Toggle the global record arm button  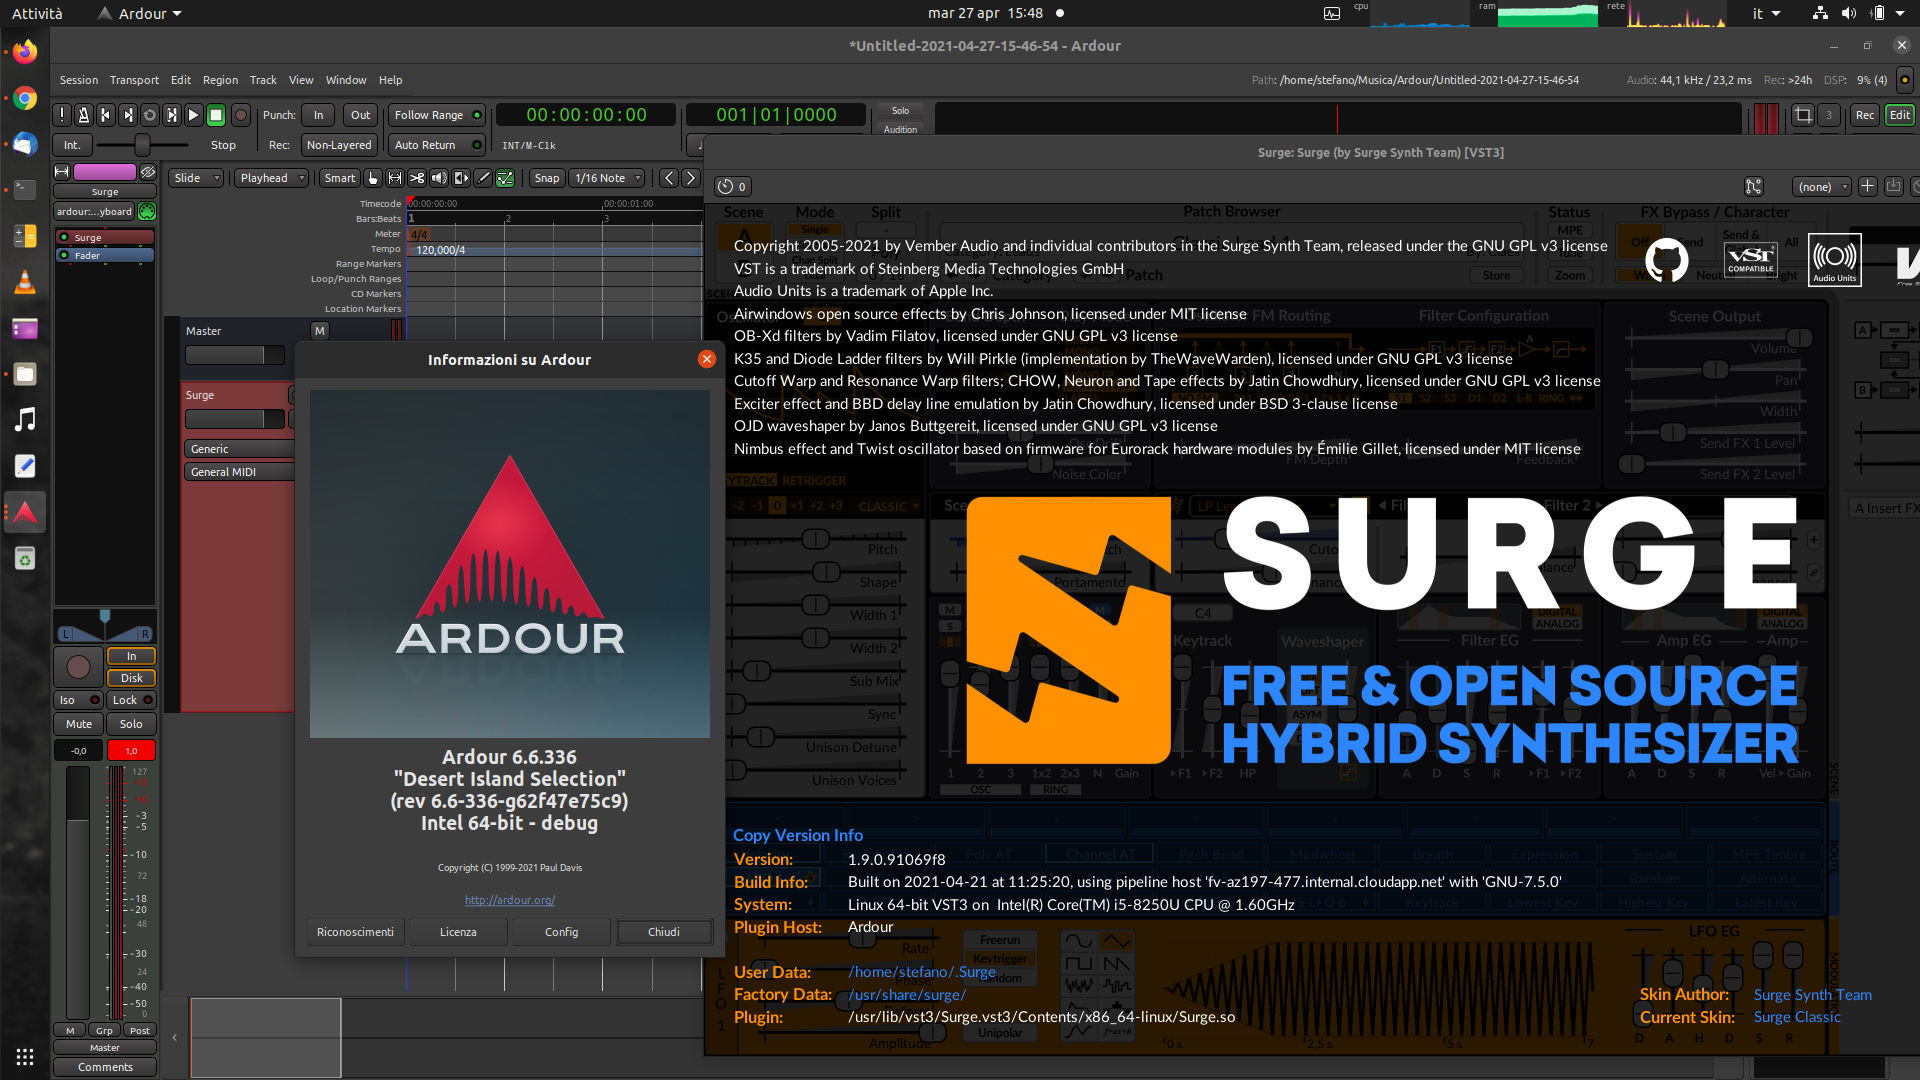pyautogui.click(x=240, y=115)
